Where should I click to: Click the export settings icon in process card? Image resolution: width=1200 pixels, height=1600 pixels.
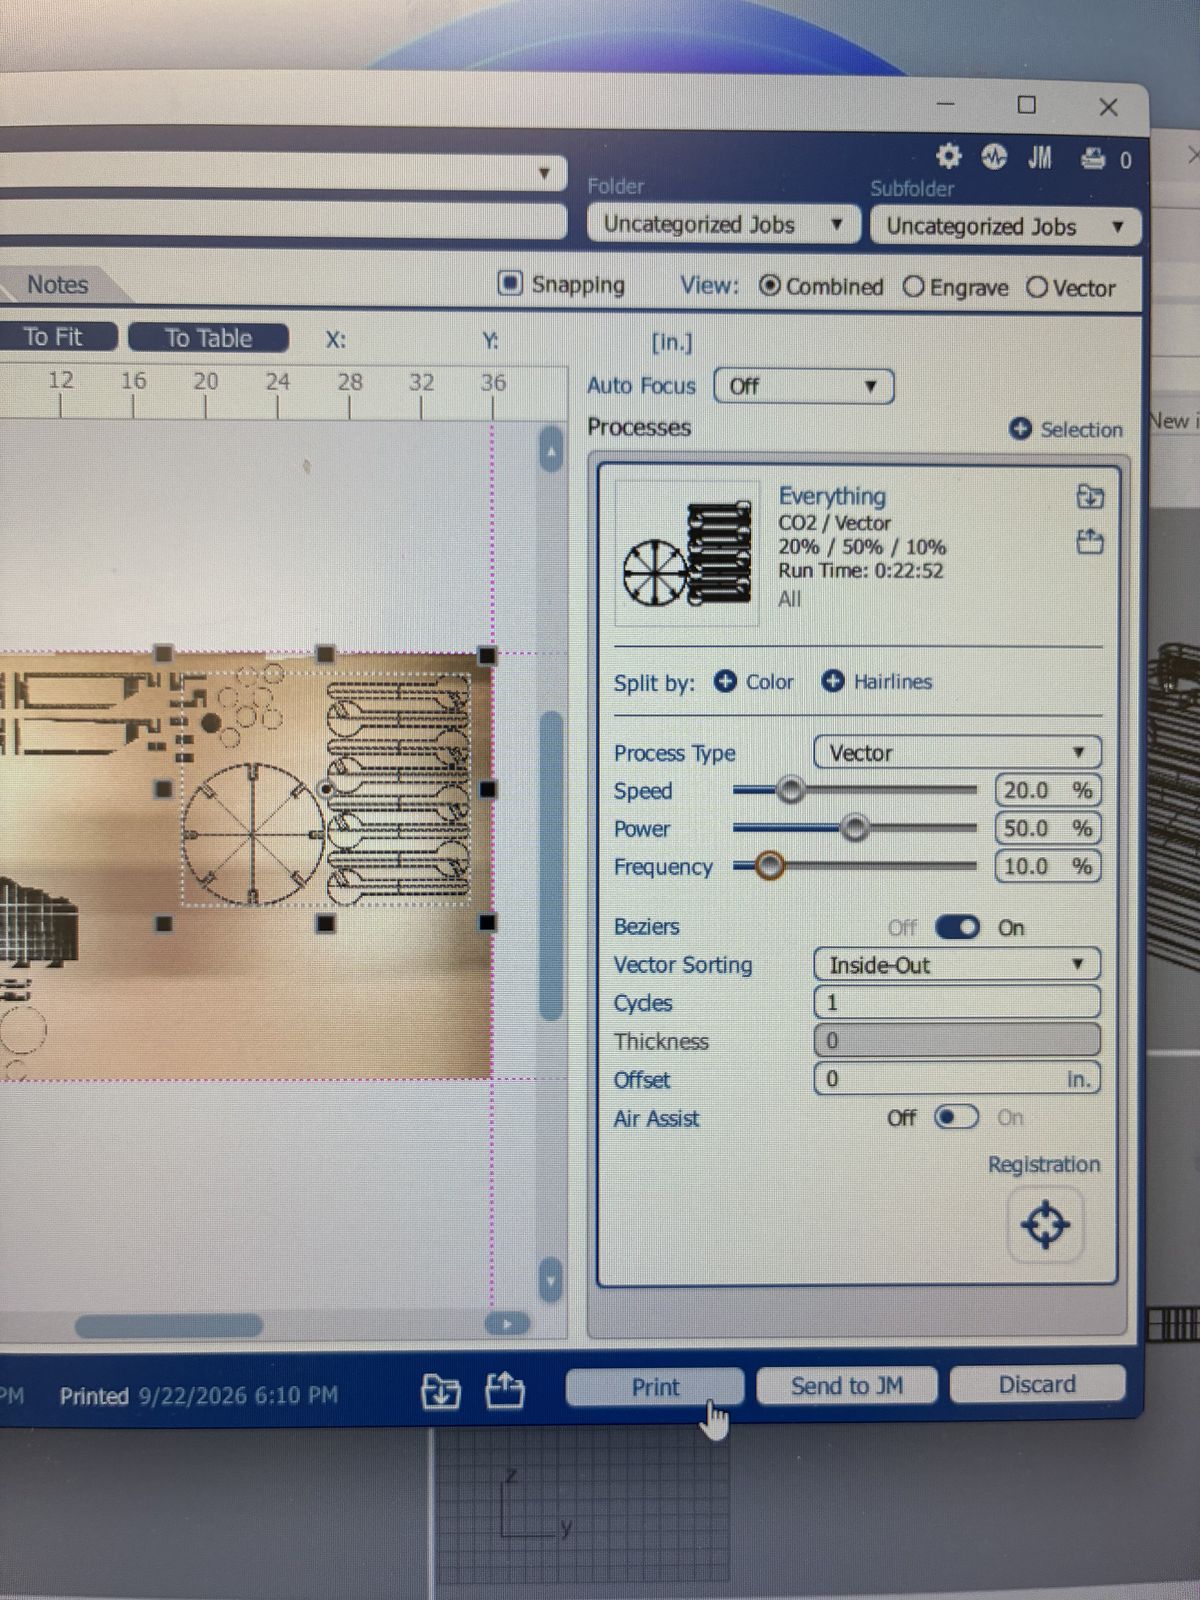click(1089, 542)
